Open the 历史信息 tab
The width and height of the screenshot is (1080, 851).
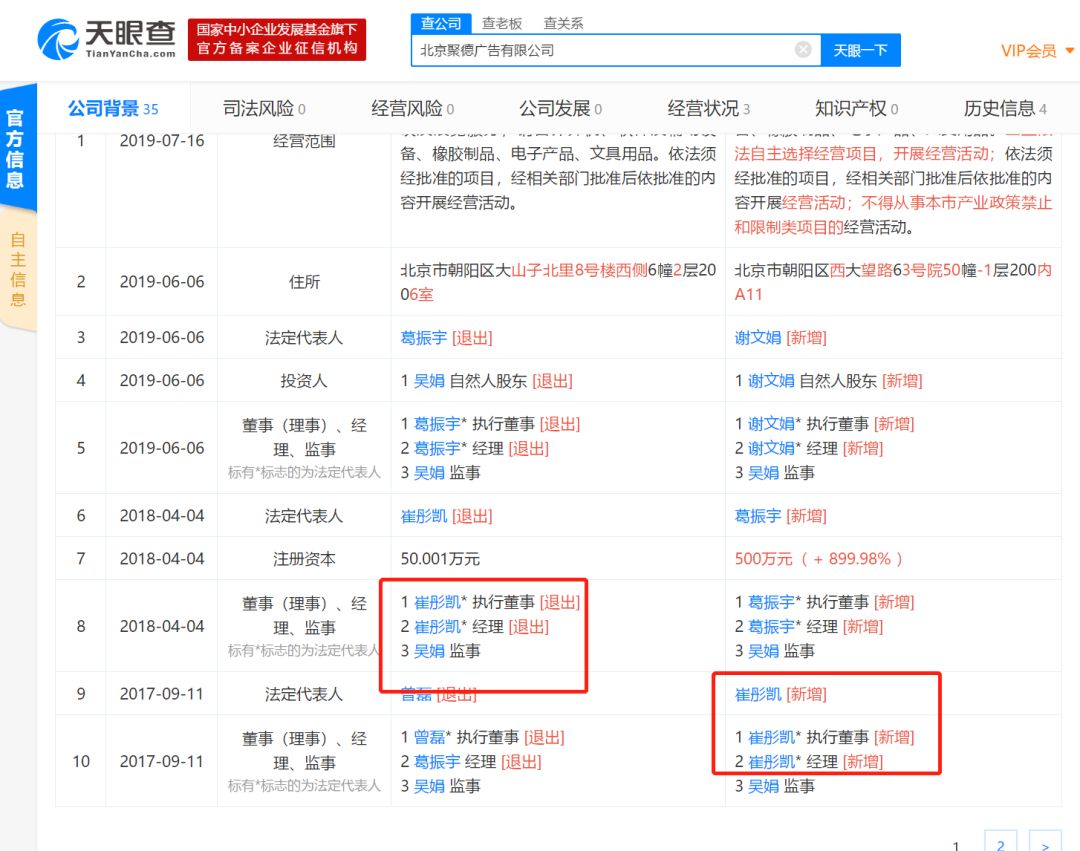(1005, 108)
